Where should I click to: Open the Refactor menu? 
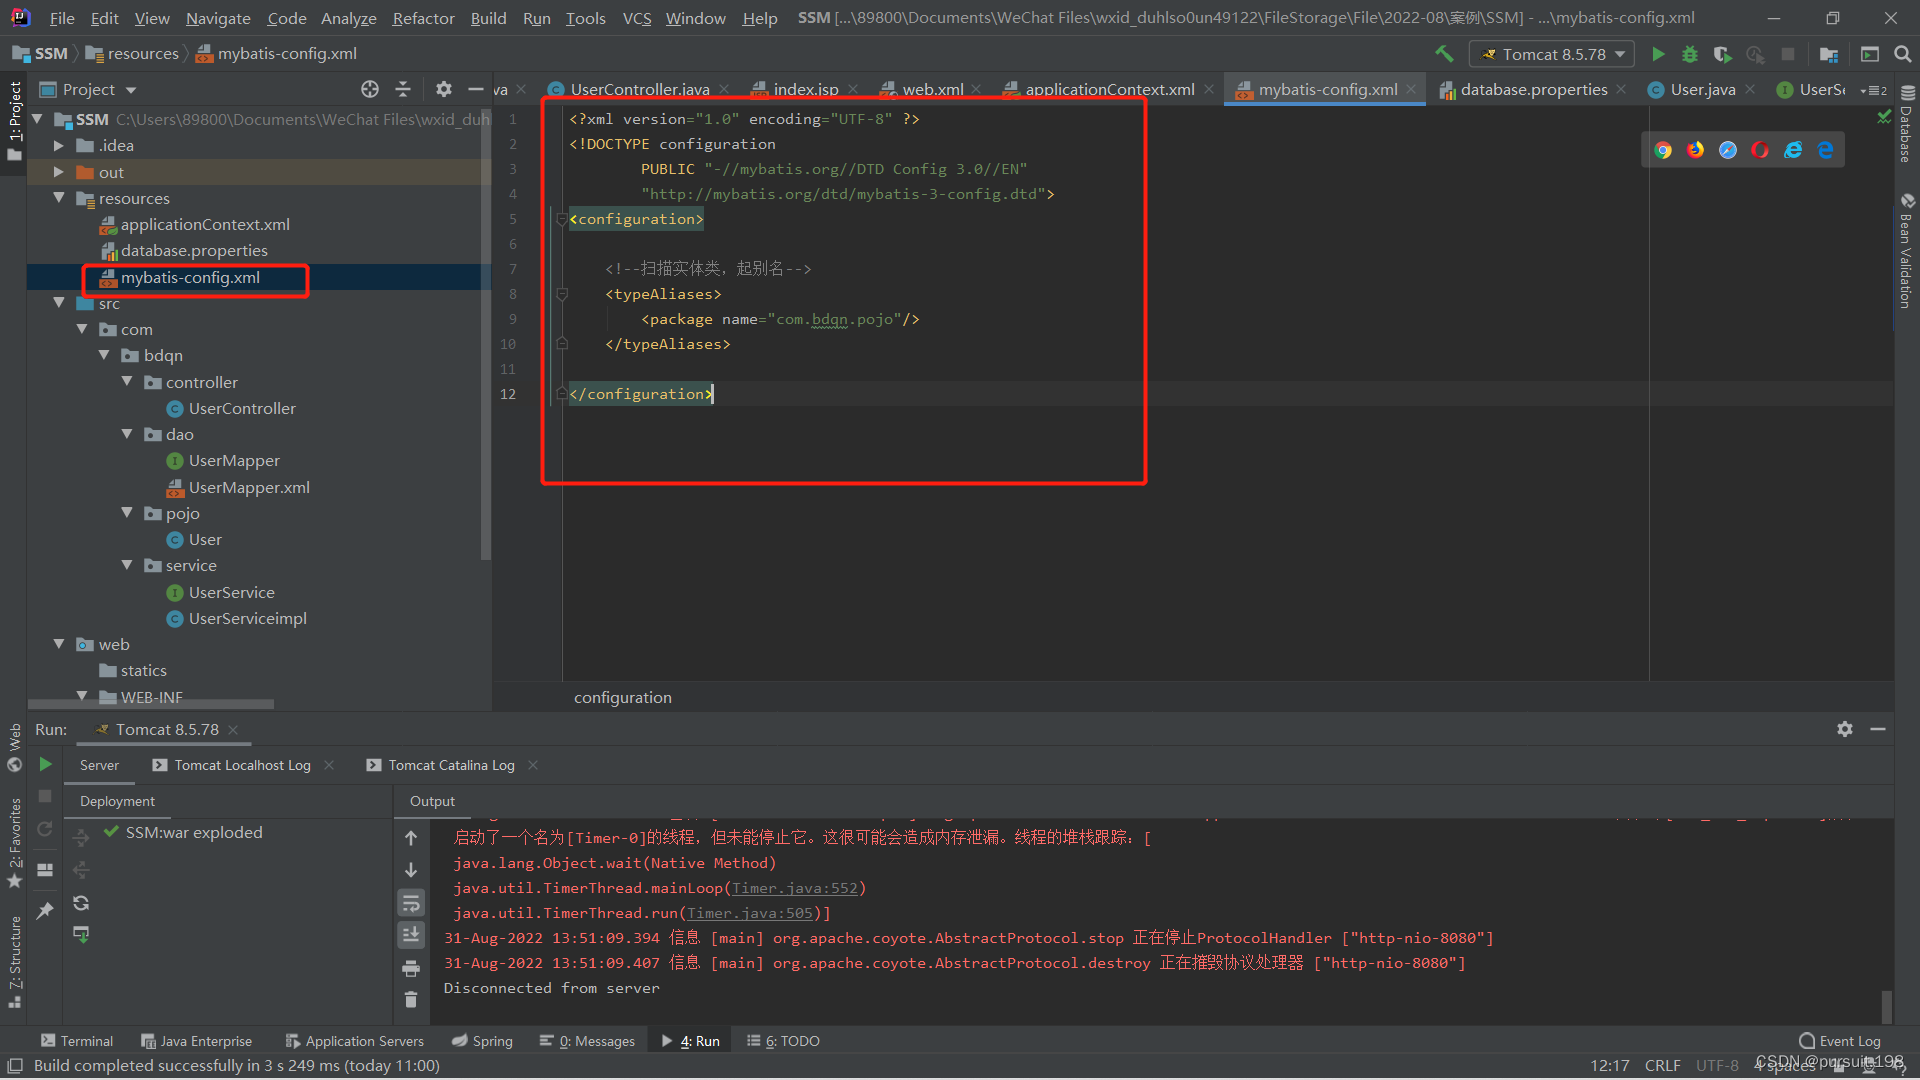[423, 18]
